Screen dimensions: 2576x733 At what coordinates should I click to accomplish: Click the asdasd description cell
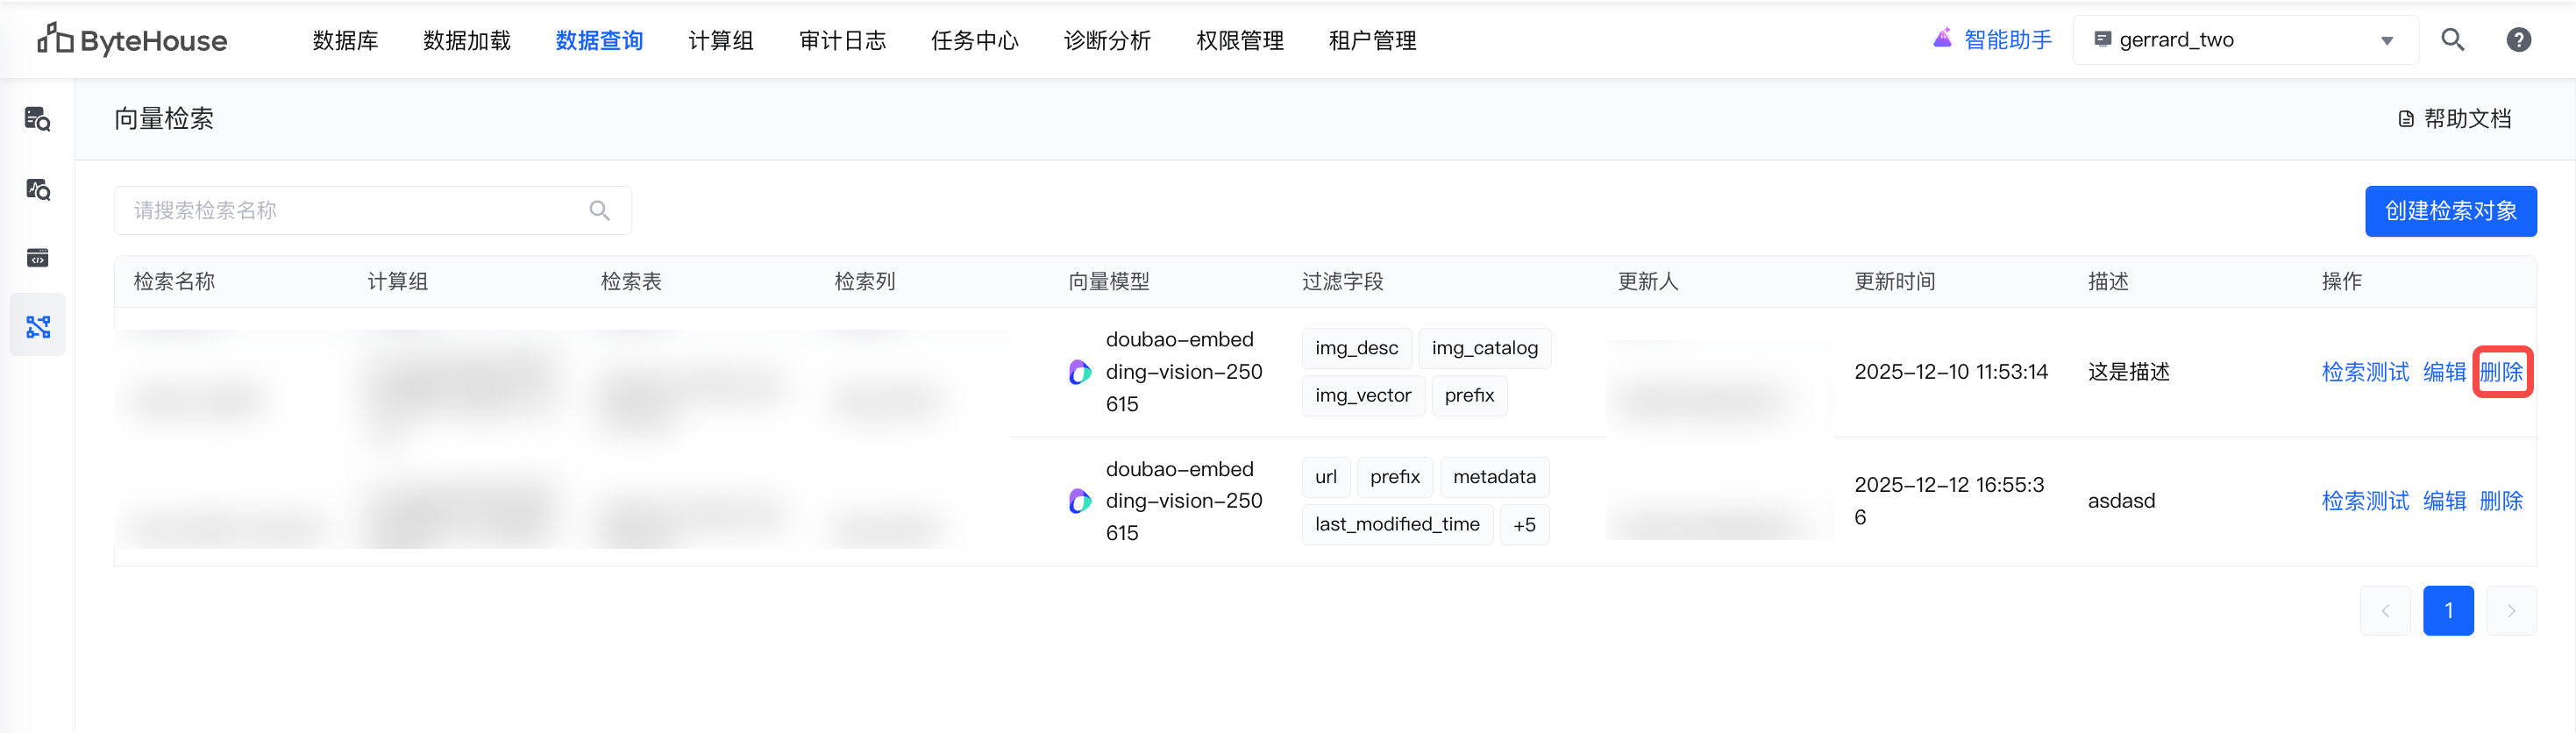(x=2121, y=501)
